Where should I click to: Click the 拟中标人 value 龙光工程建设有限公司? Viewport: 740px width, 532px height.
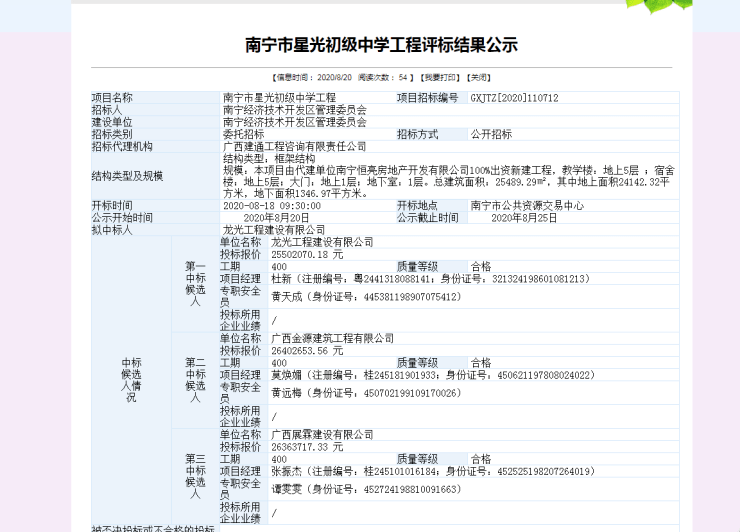(x=274, y=230)
